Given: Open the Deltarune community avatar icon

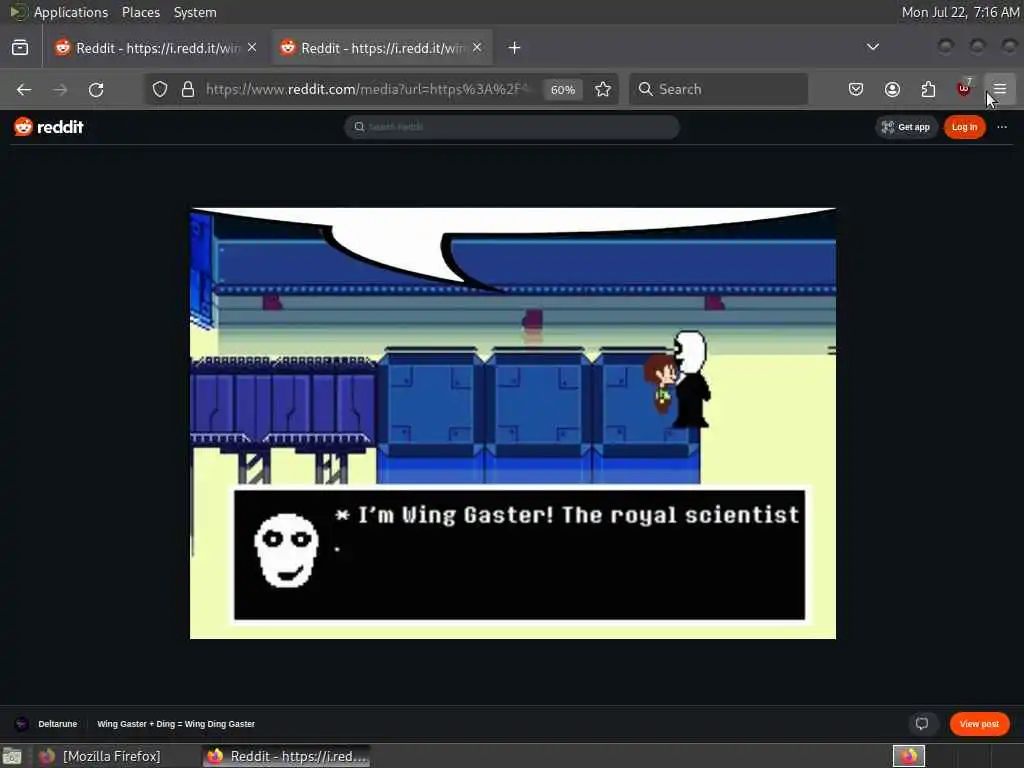Looking at the screenshot, I should (22, 724).
